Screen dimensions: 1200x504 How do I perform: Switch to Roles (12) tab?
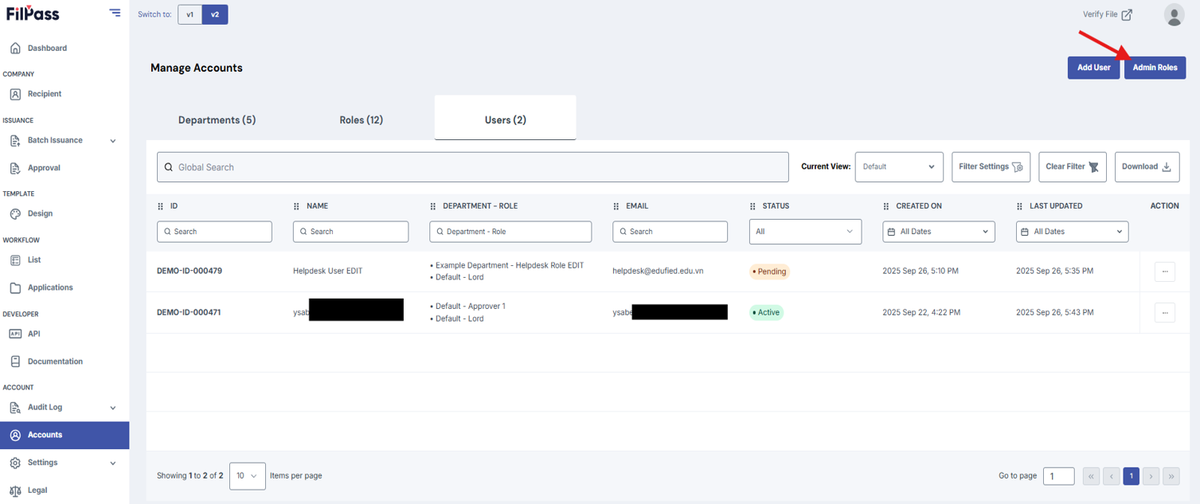pyautogui.click(x=361, y=120)
